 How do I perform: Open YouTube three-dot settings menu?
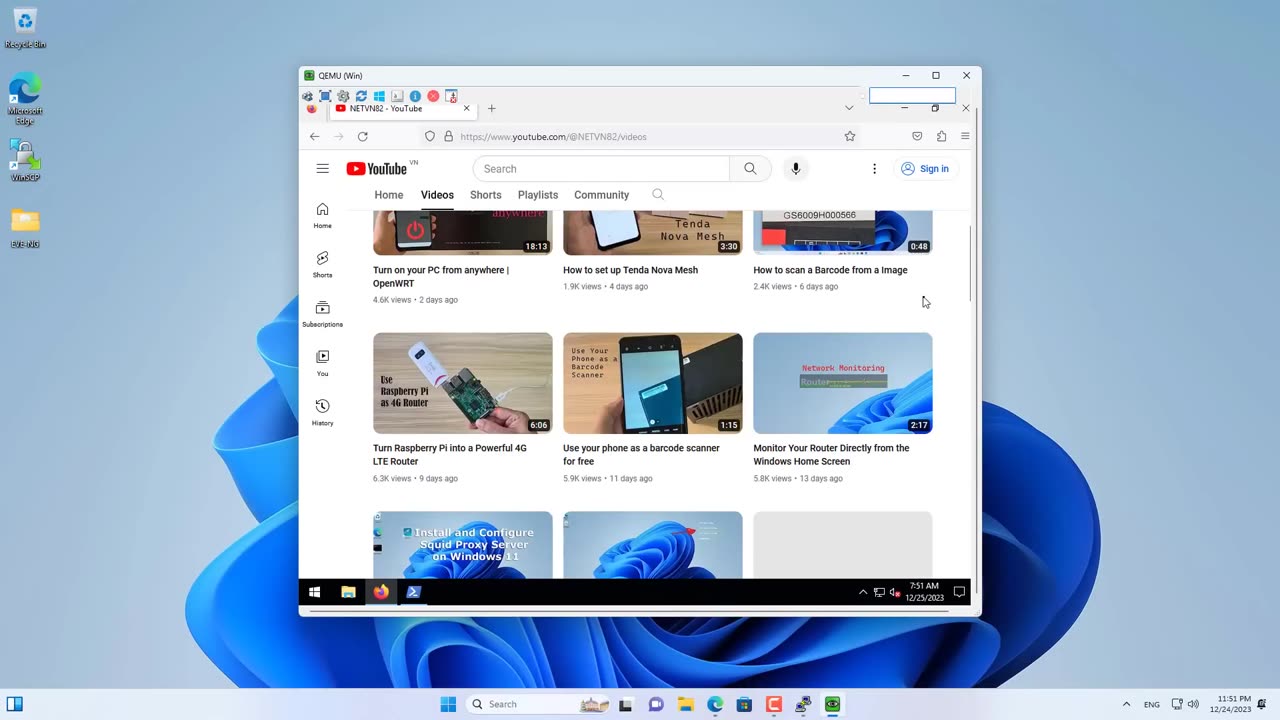874,169
